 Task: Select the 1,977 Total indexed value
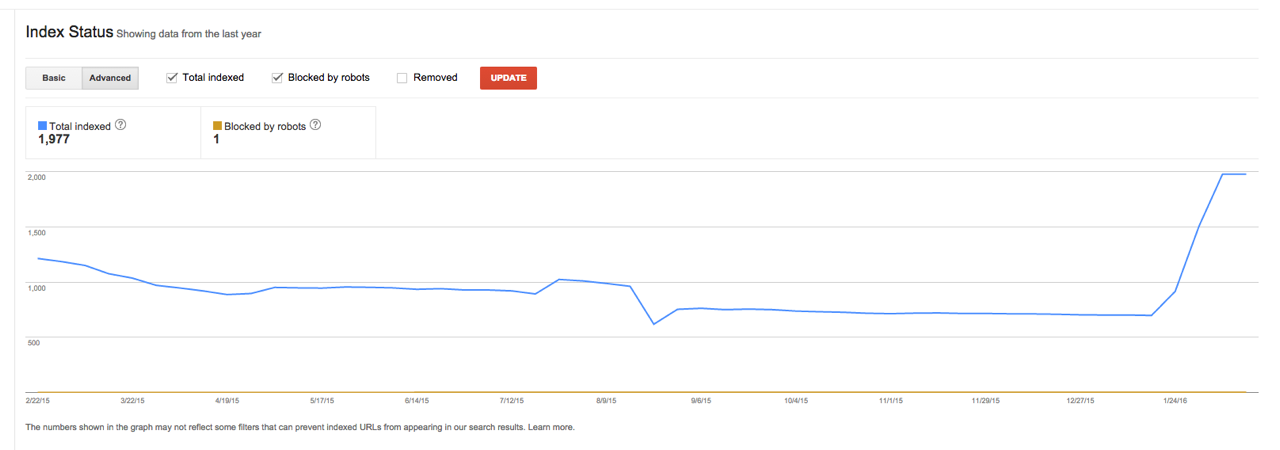point(54,140)
